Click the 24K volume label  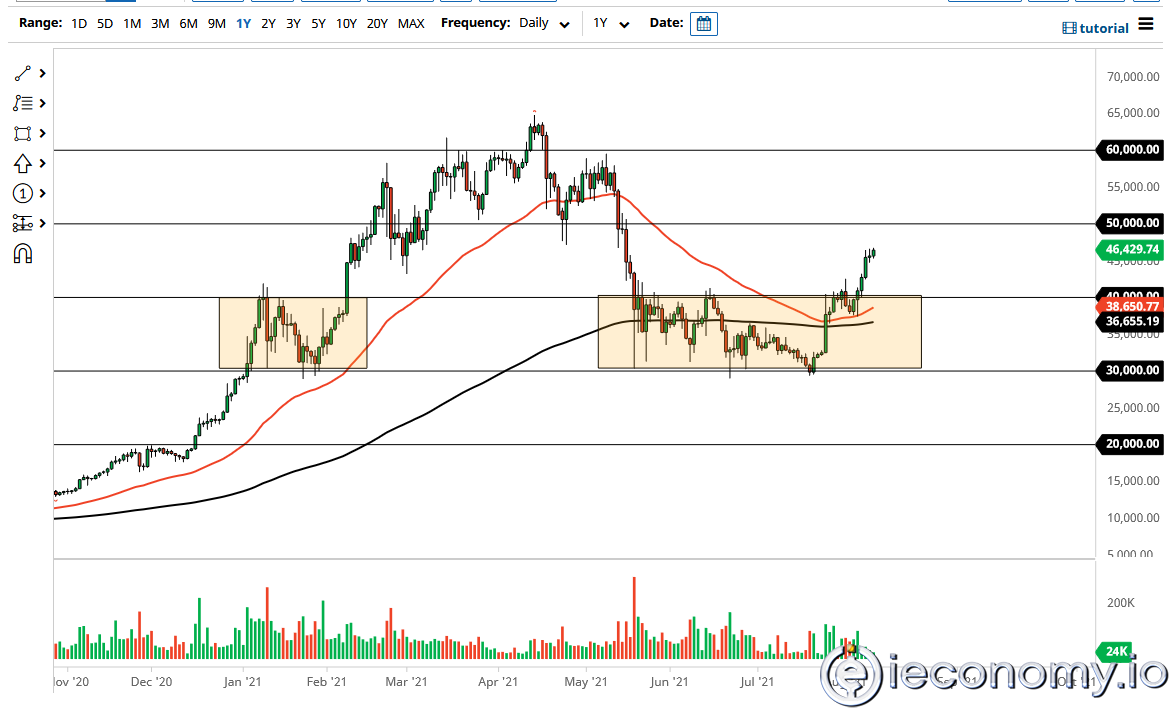[1115, 652]
